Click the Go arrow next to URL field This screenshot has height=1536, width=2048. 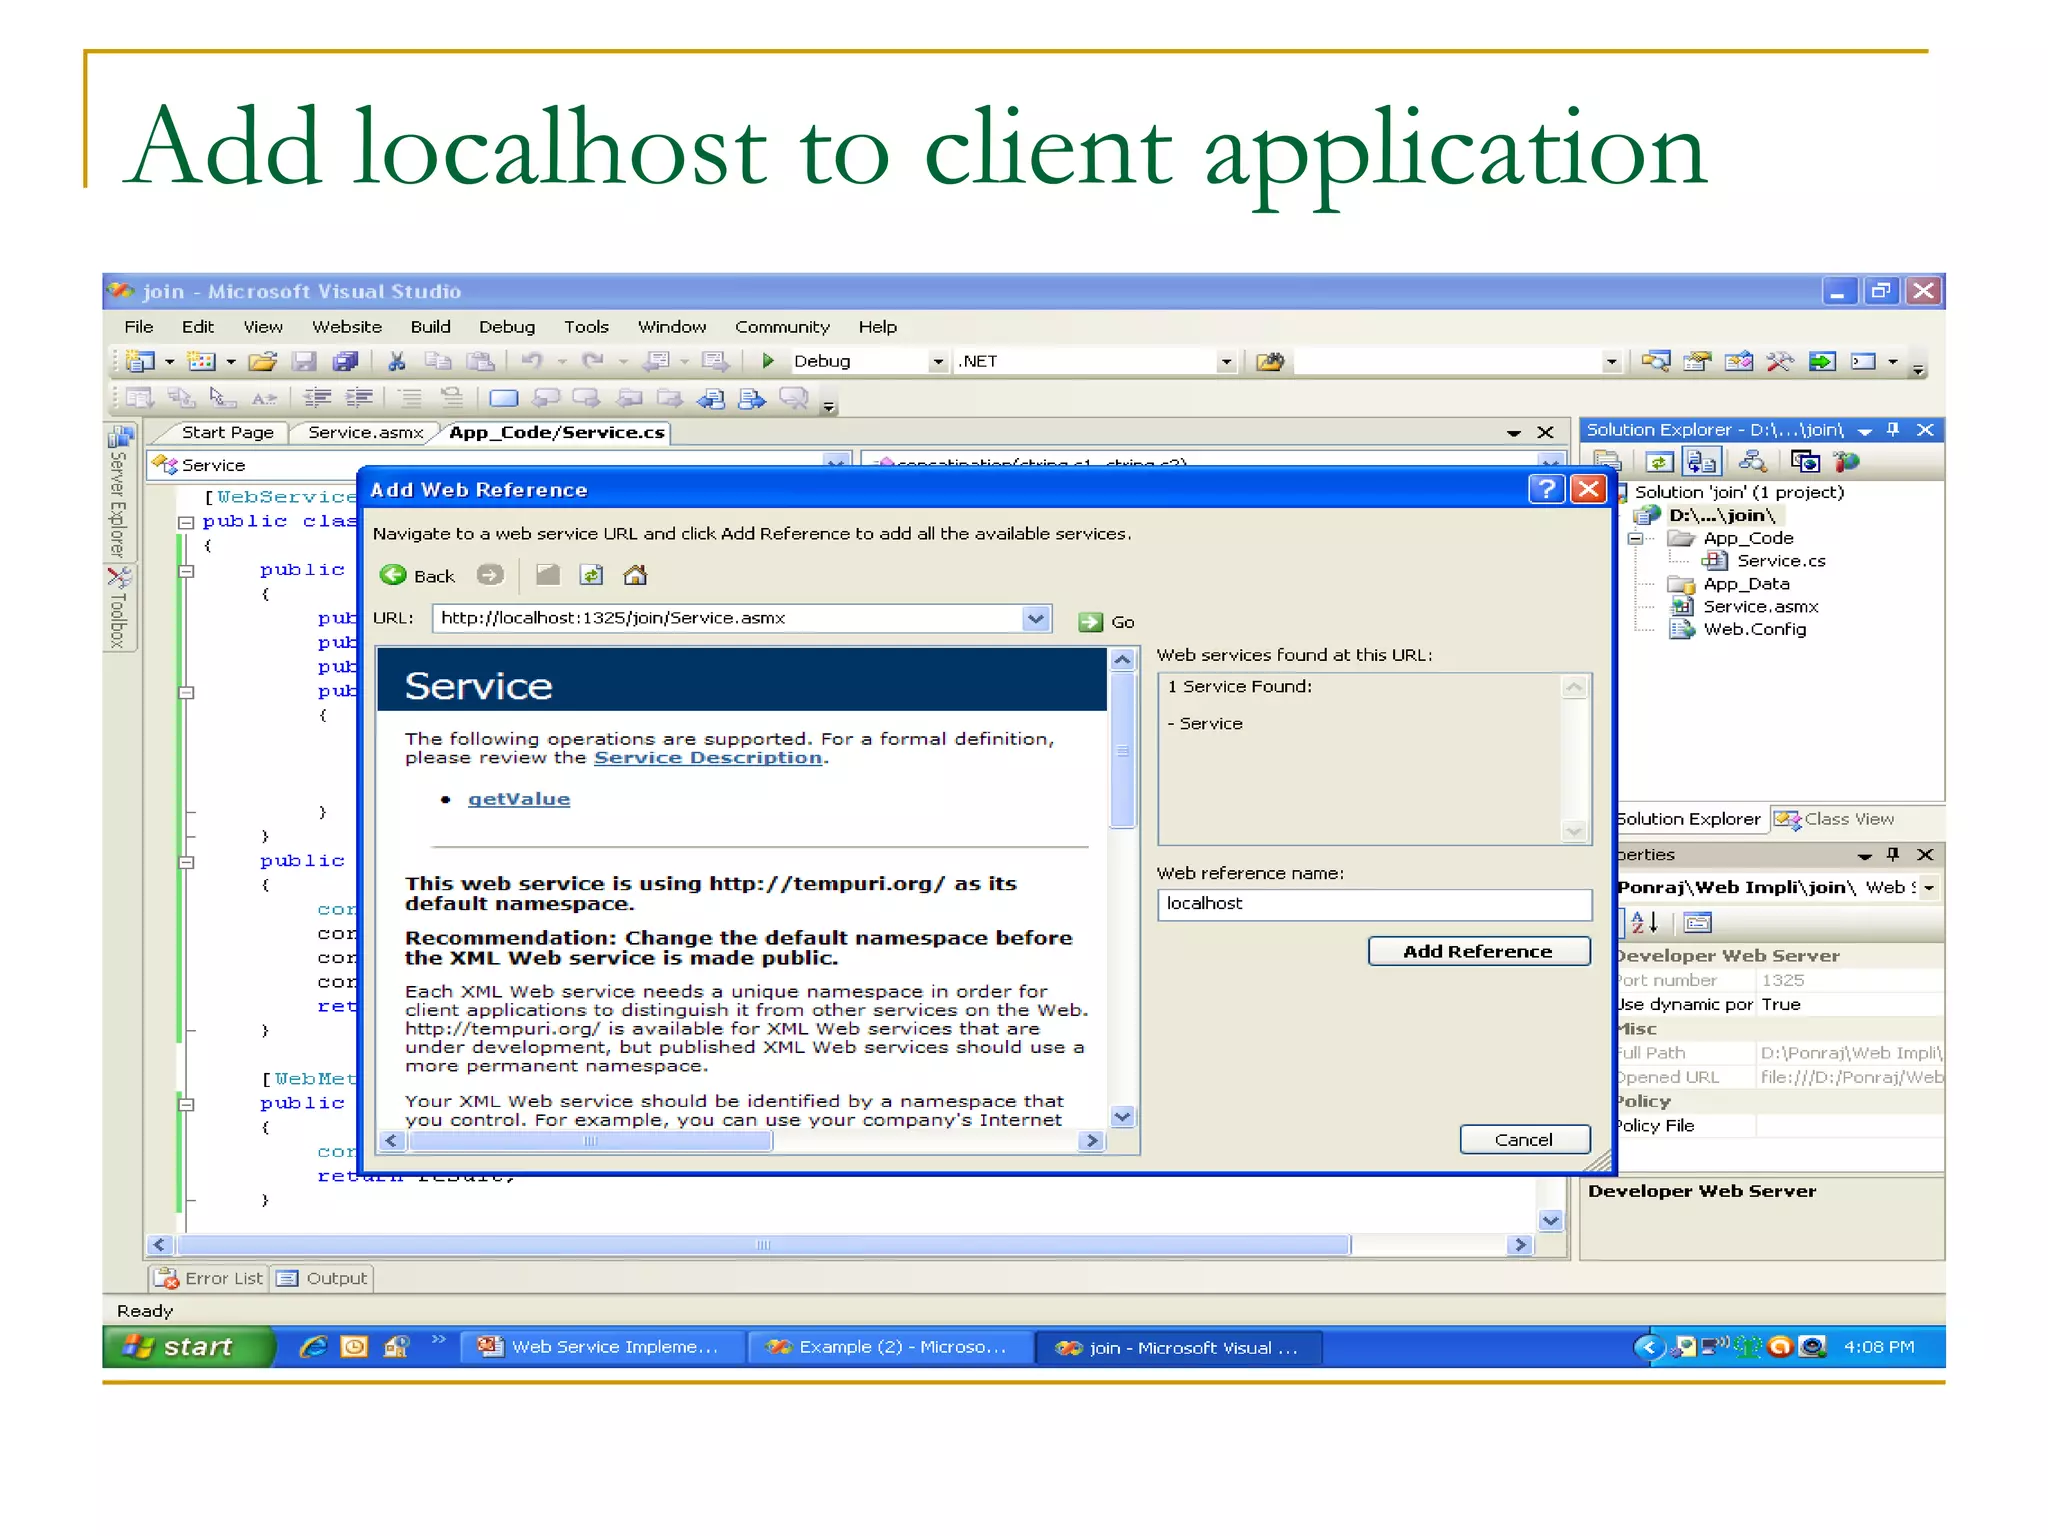1090,622
